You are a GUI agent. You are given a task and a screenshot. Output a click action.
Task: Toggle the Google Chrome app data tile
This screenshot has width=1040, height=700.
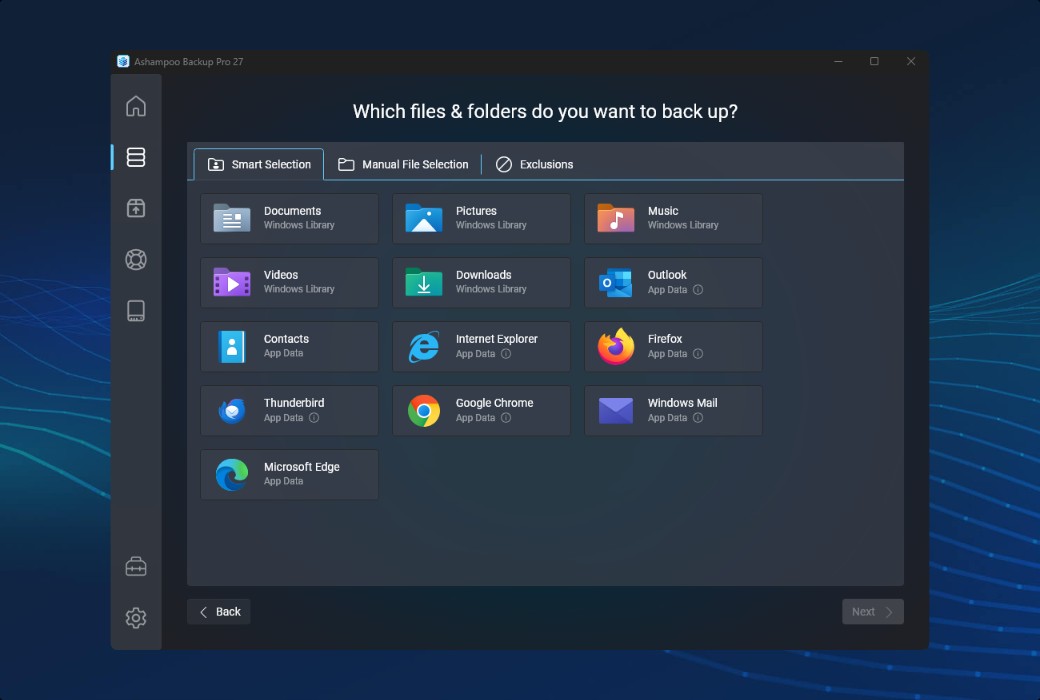(481, 410)
